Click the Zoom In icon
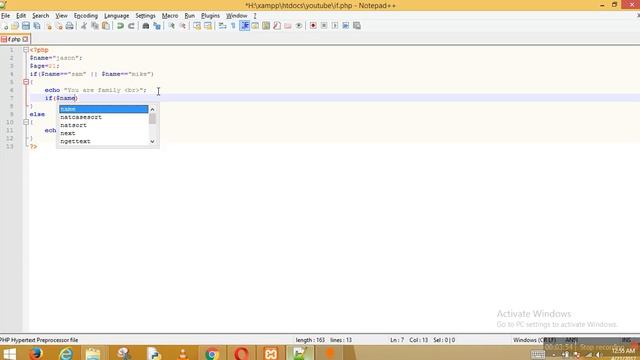 tap(171, 26)
